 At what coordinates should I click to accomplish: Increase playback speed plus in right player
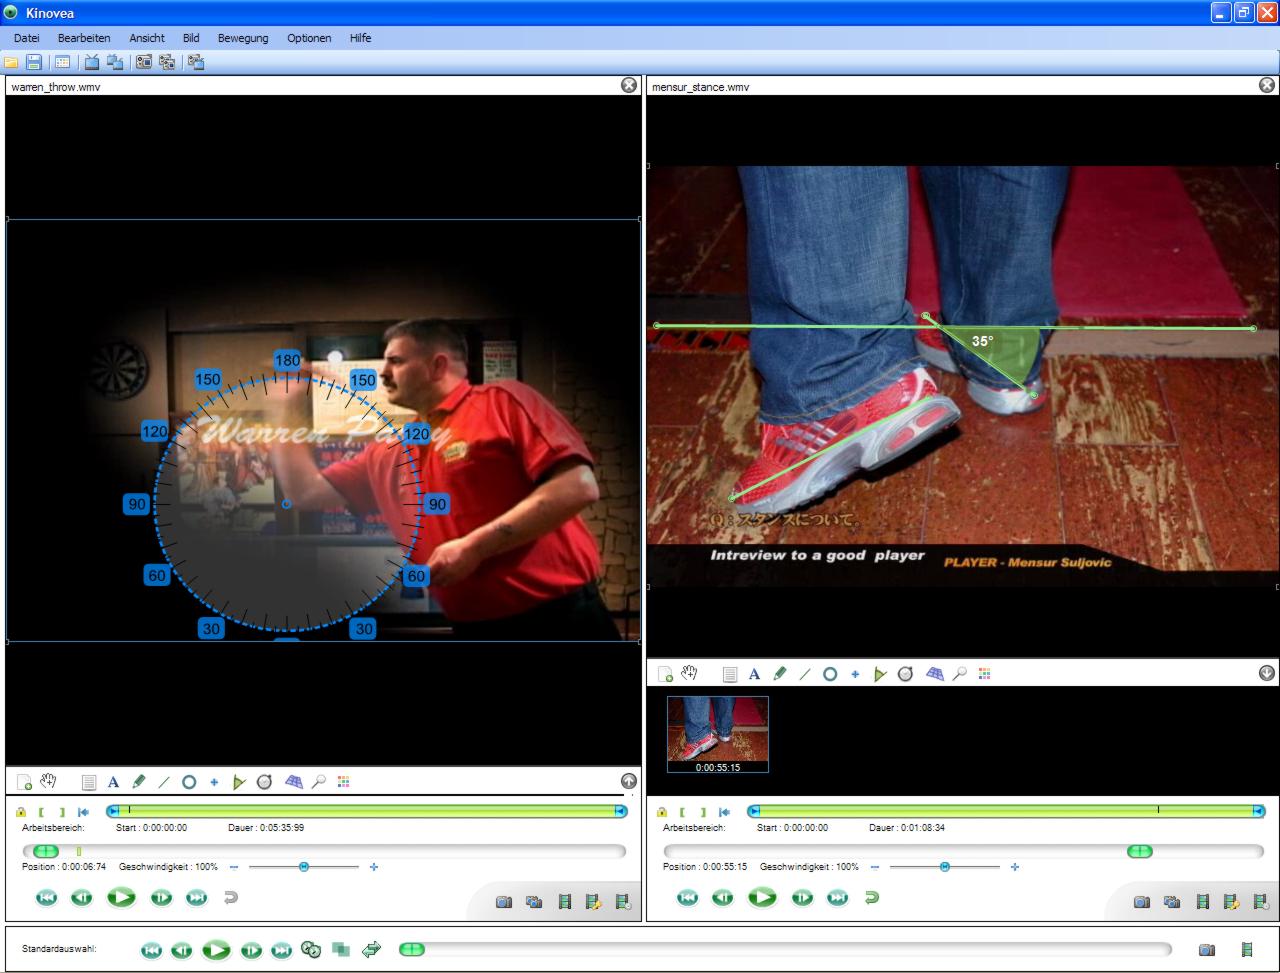1015,867
